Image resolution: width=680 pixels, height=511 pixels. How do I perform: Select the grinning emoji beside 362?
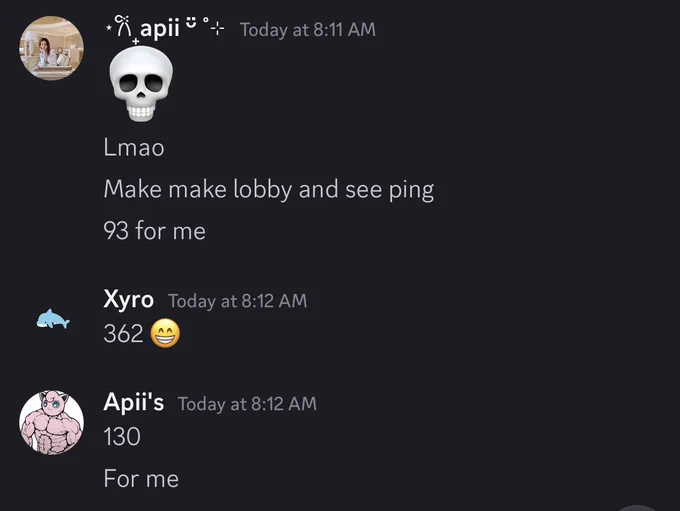pos(165,334)
